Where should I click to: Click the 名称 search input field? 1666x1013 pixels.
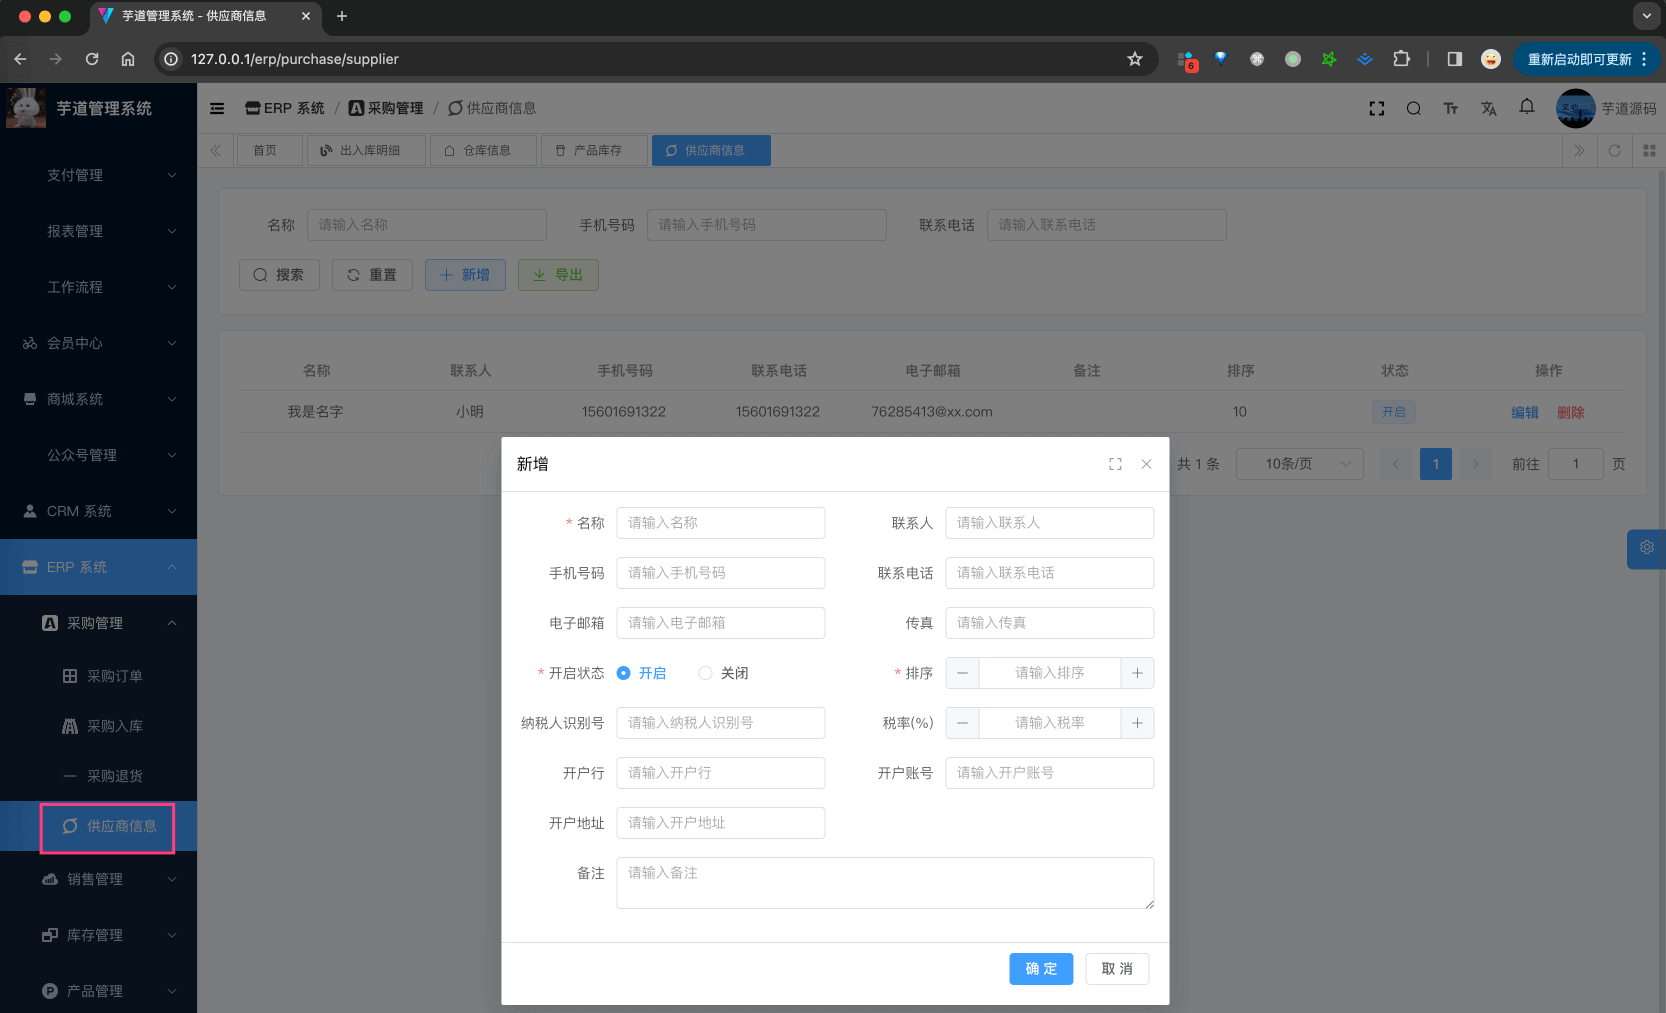click(x=427, y=224)
